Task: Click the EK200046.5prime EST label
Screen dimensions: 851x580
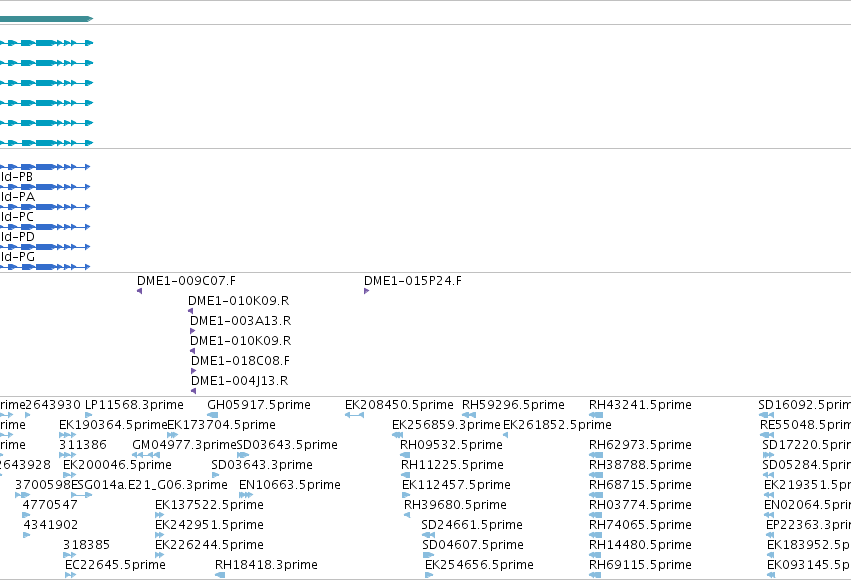Action: 117,465
